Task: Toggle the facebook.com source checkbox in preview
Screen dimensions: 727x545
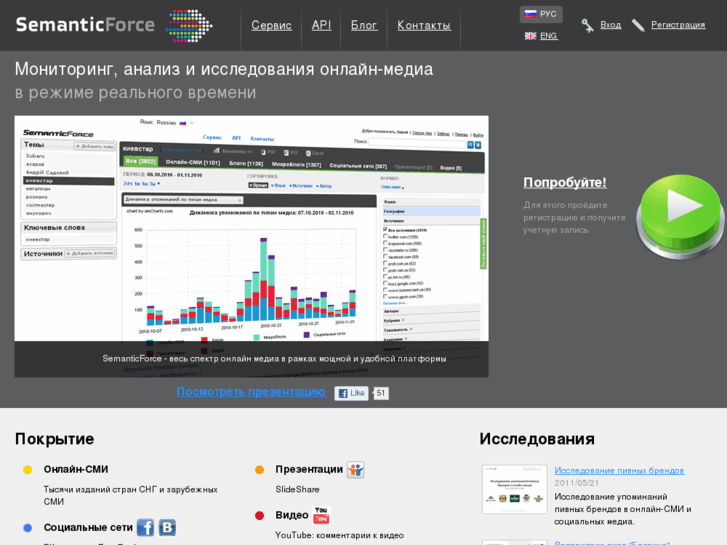Action: coord(385,256)
